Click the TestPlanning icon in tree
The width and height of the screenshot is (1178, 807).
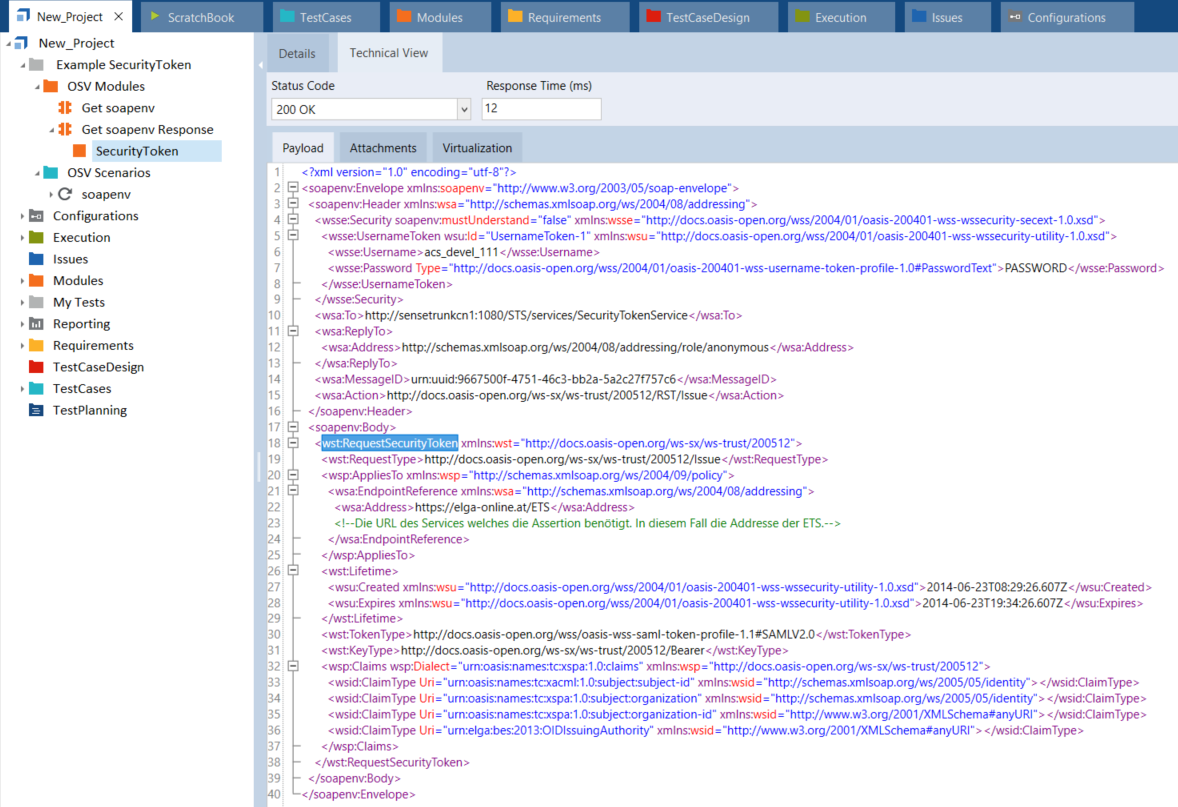pyautogui.click(x=36, y=410)
